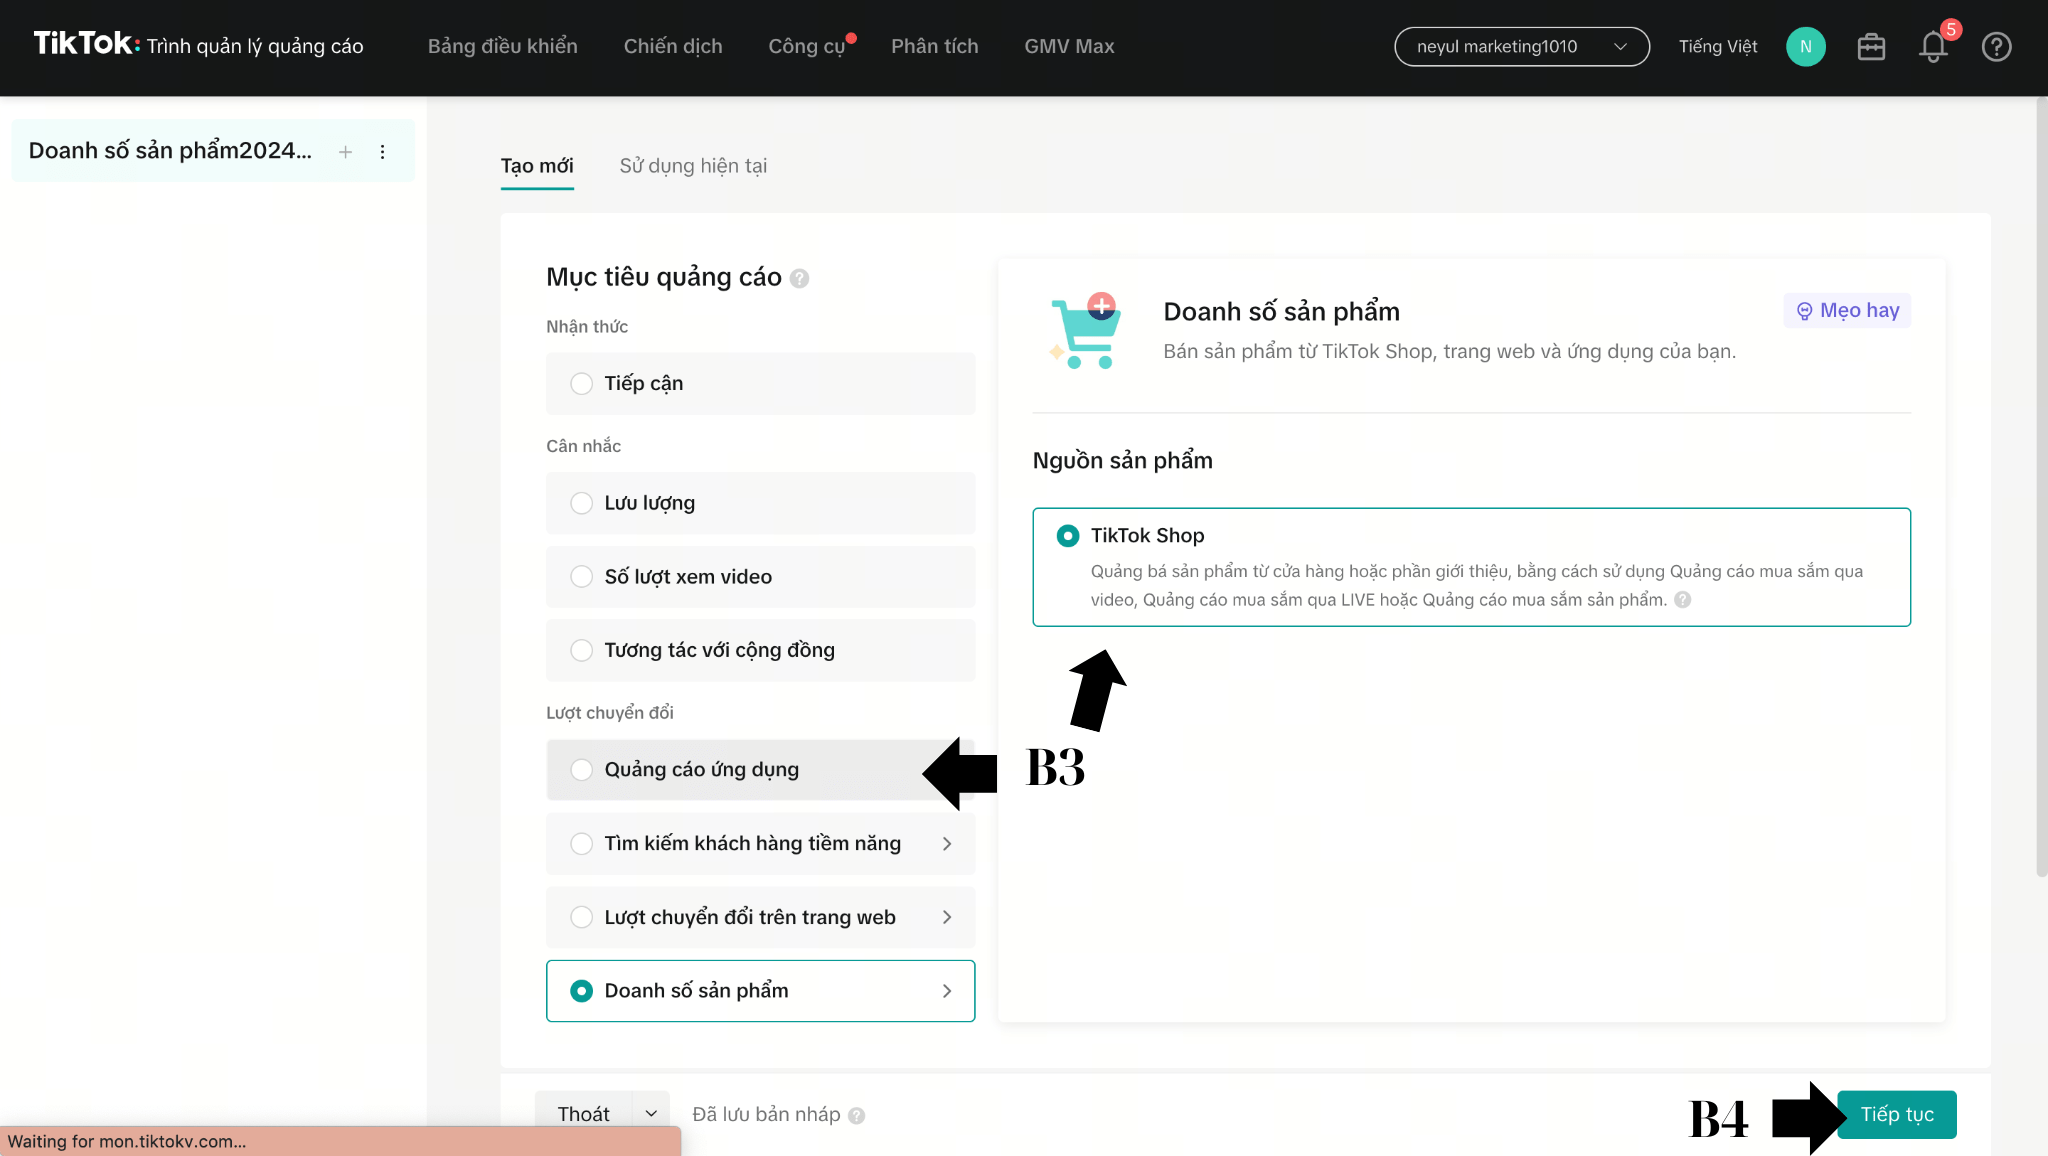
Task: Open the GMV Max menu
Action: [x=1069, y=47]
